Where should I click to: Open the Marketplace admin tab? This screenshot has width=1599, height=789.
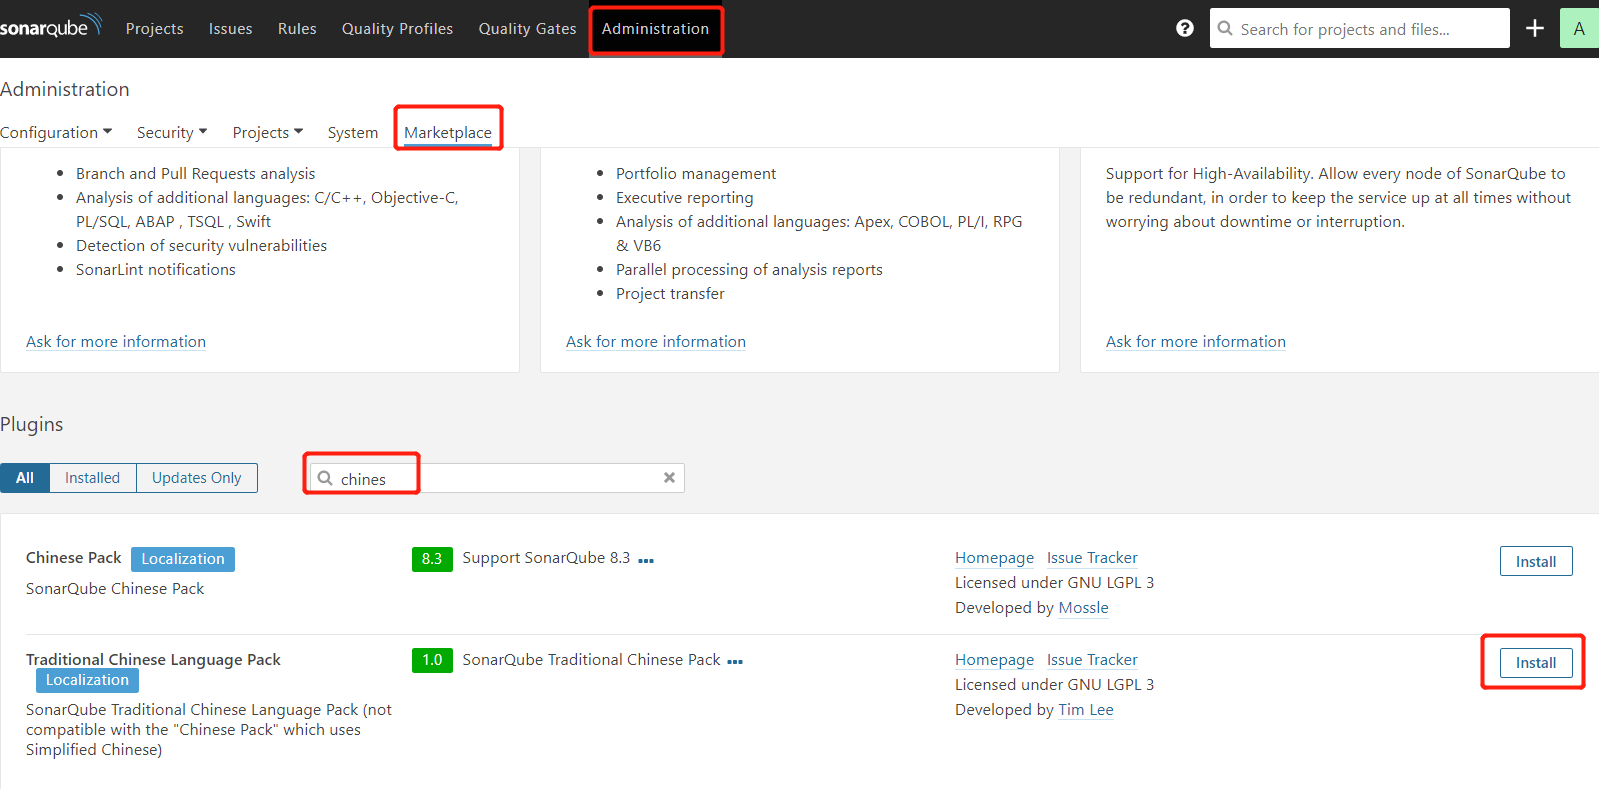448,132
